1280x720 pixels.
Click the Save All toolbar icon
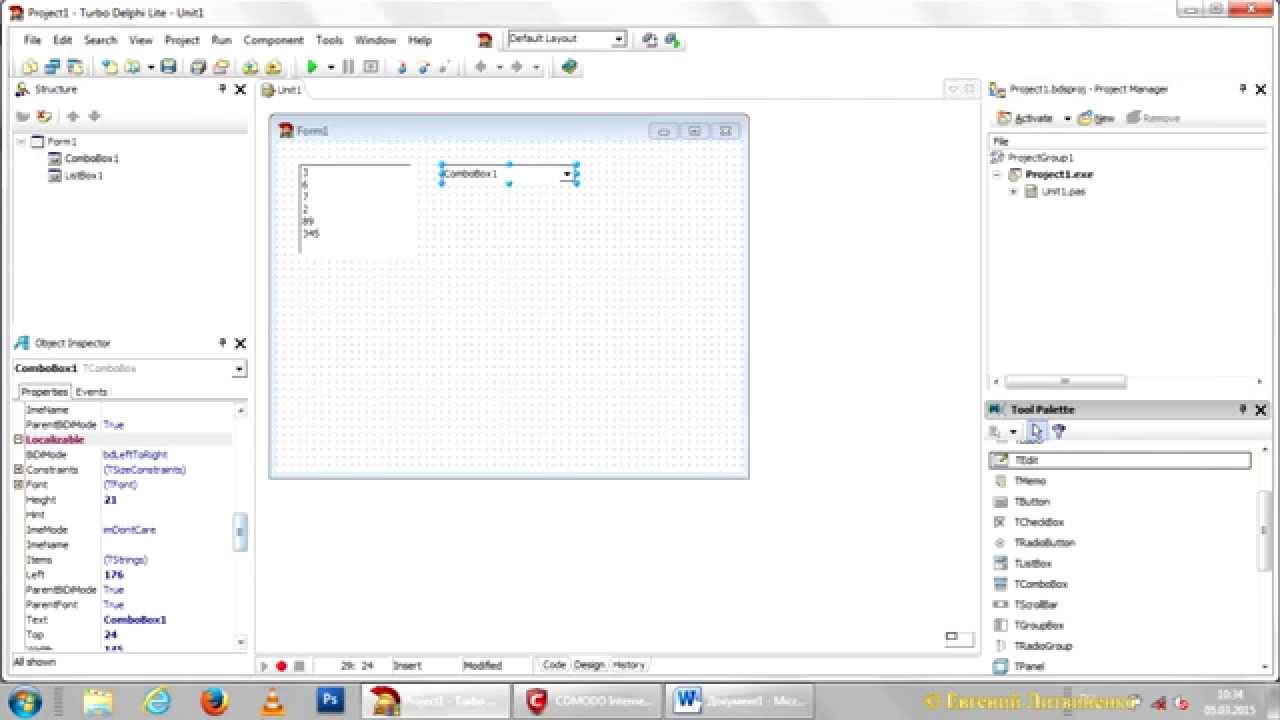tap(198, 67)
